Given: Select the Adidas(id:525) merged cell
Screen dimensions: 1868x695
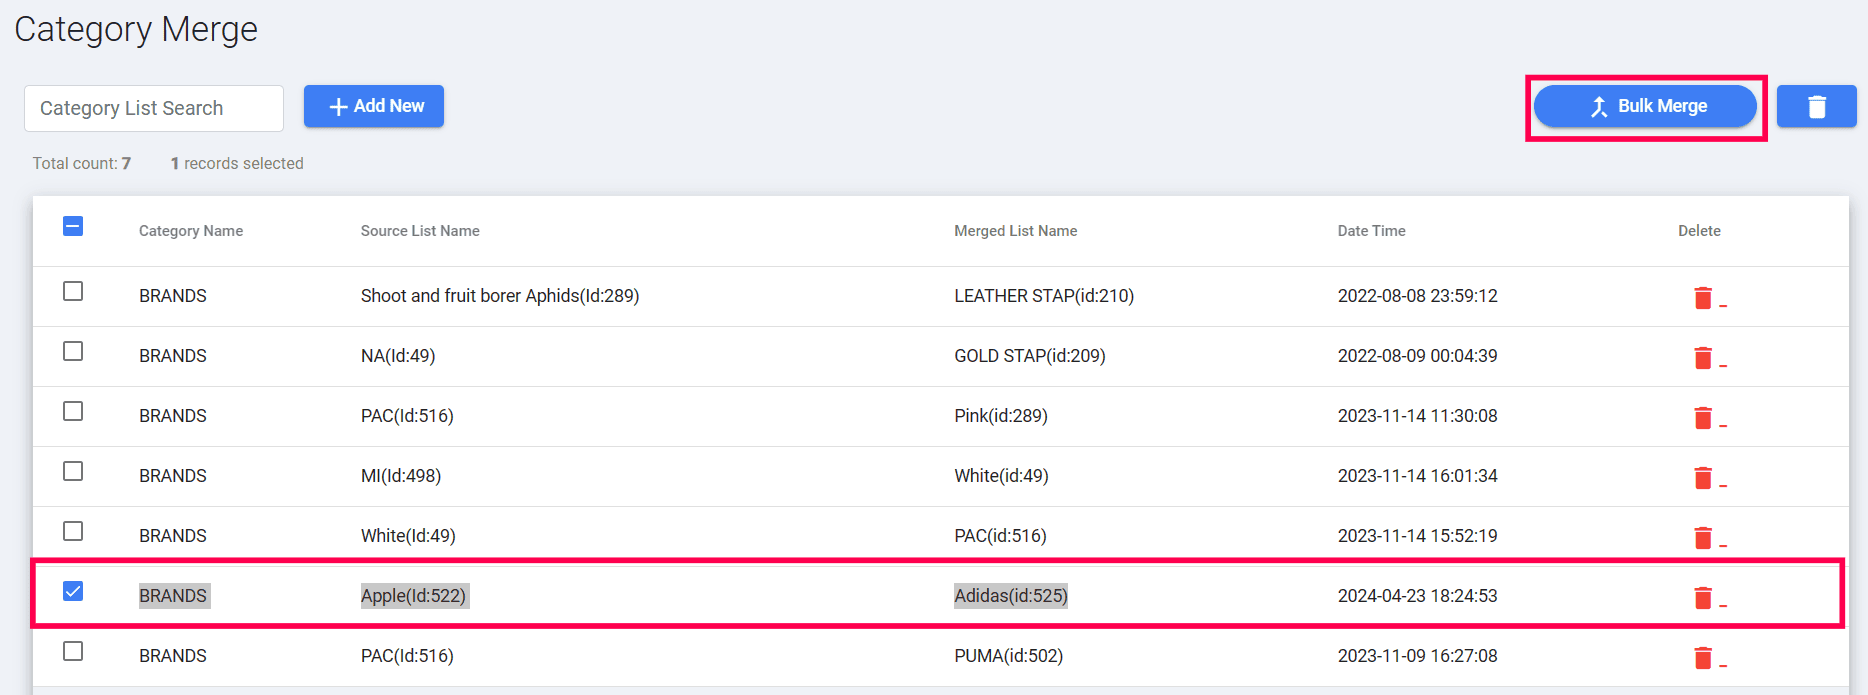Looking at the screenshot, I should click(x=1011, y=596).
